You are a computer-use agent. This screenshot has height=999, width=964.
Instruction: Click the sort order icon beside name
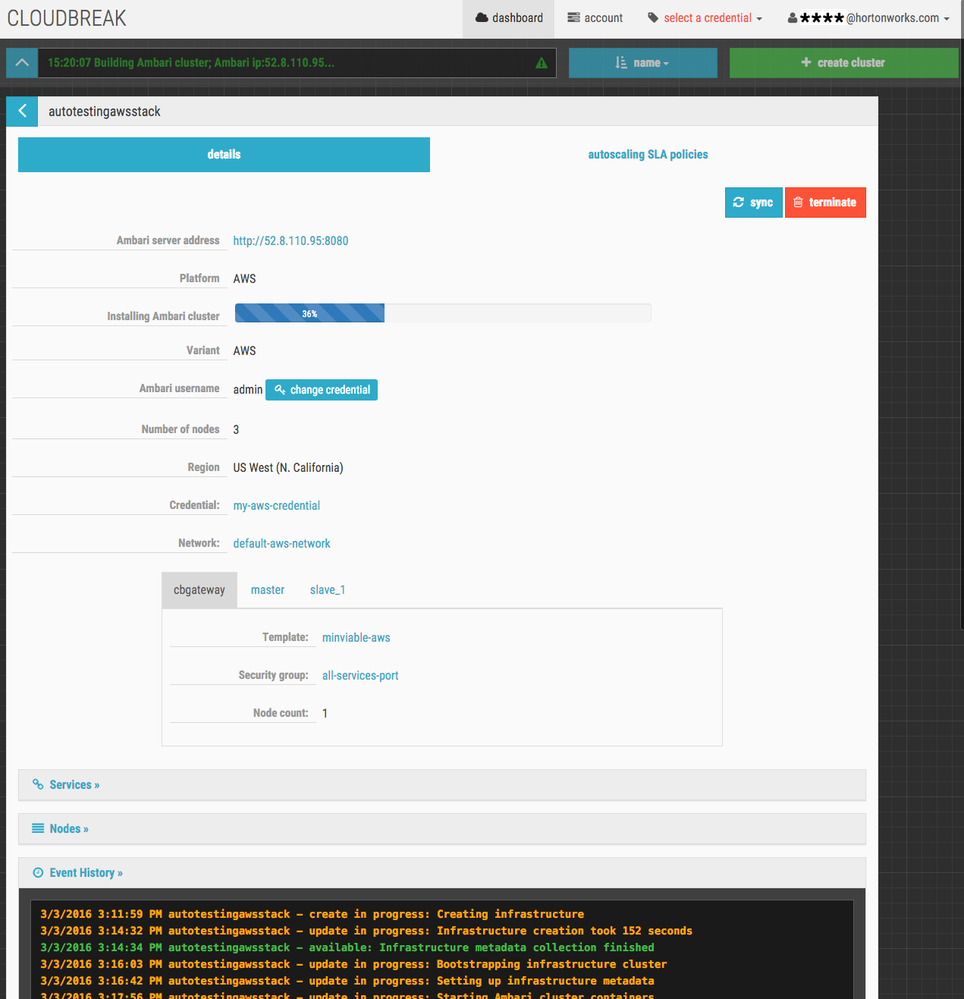[x=621, y=62]
